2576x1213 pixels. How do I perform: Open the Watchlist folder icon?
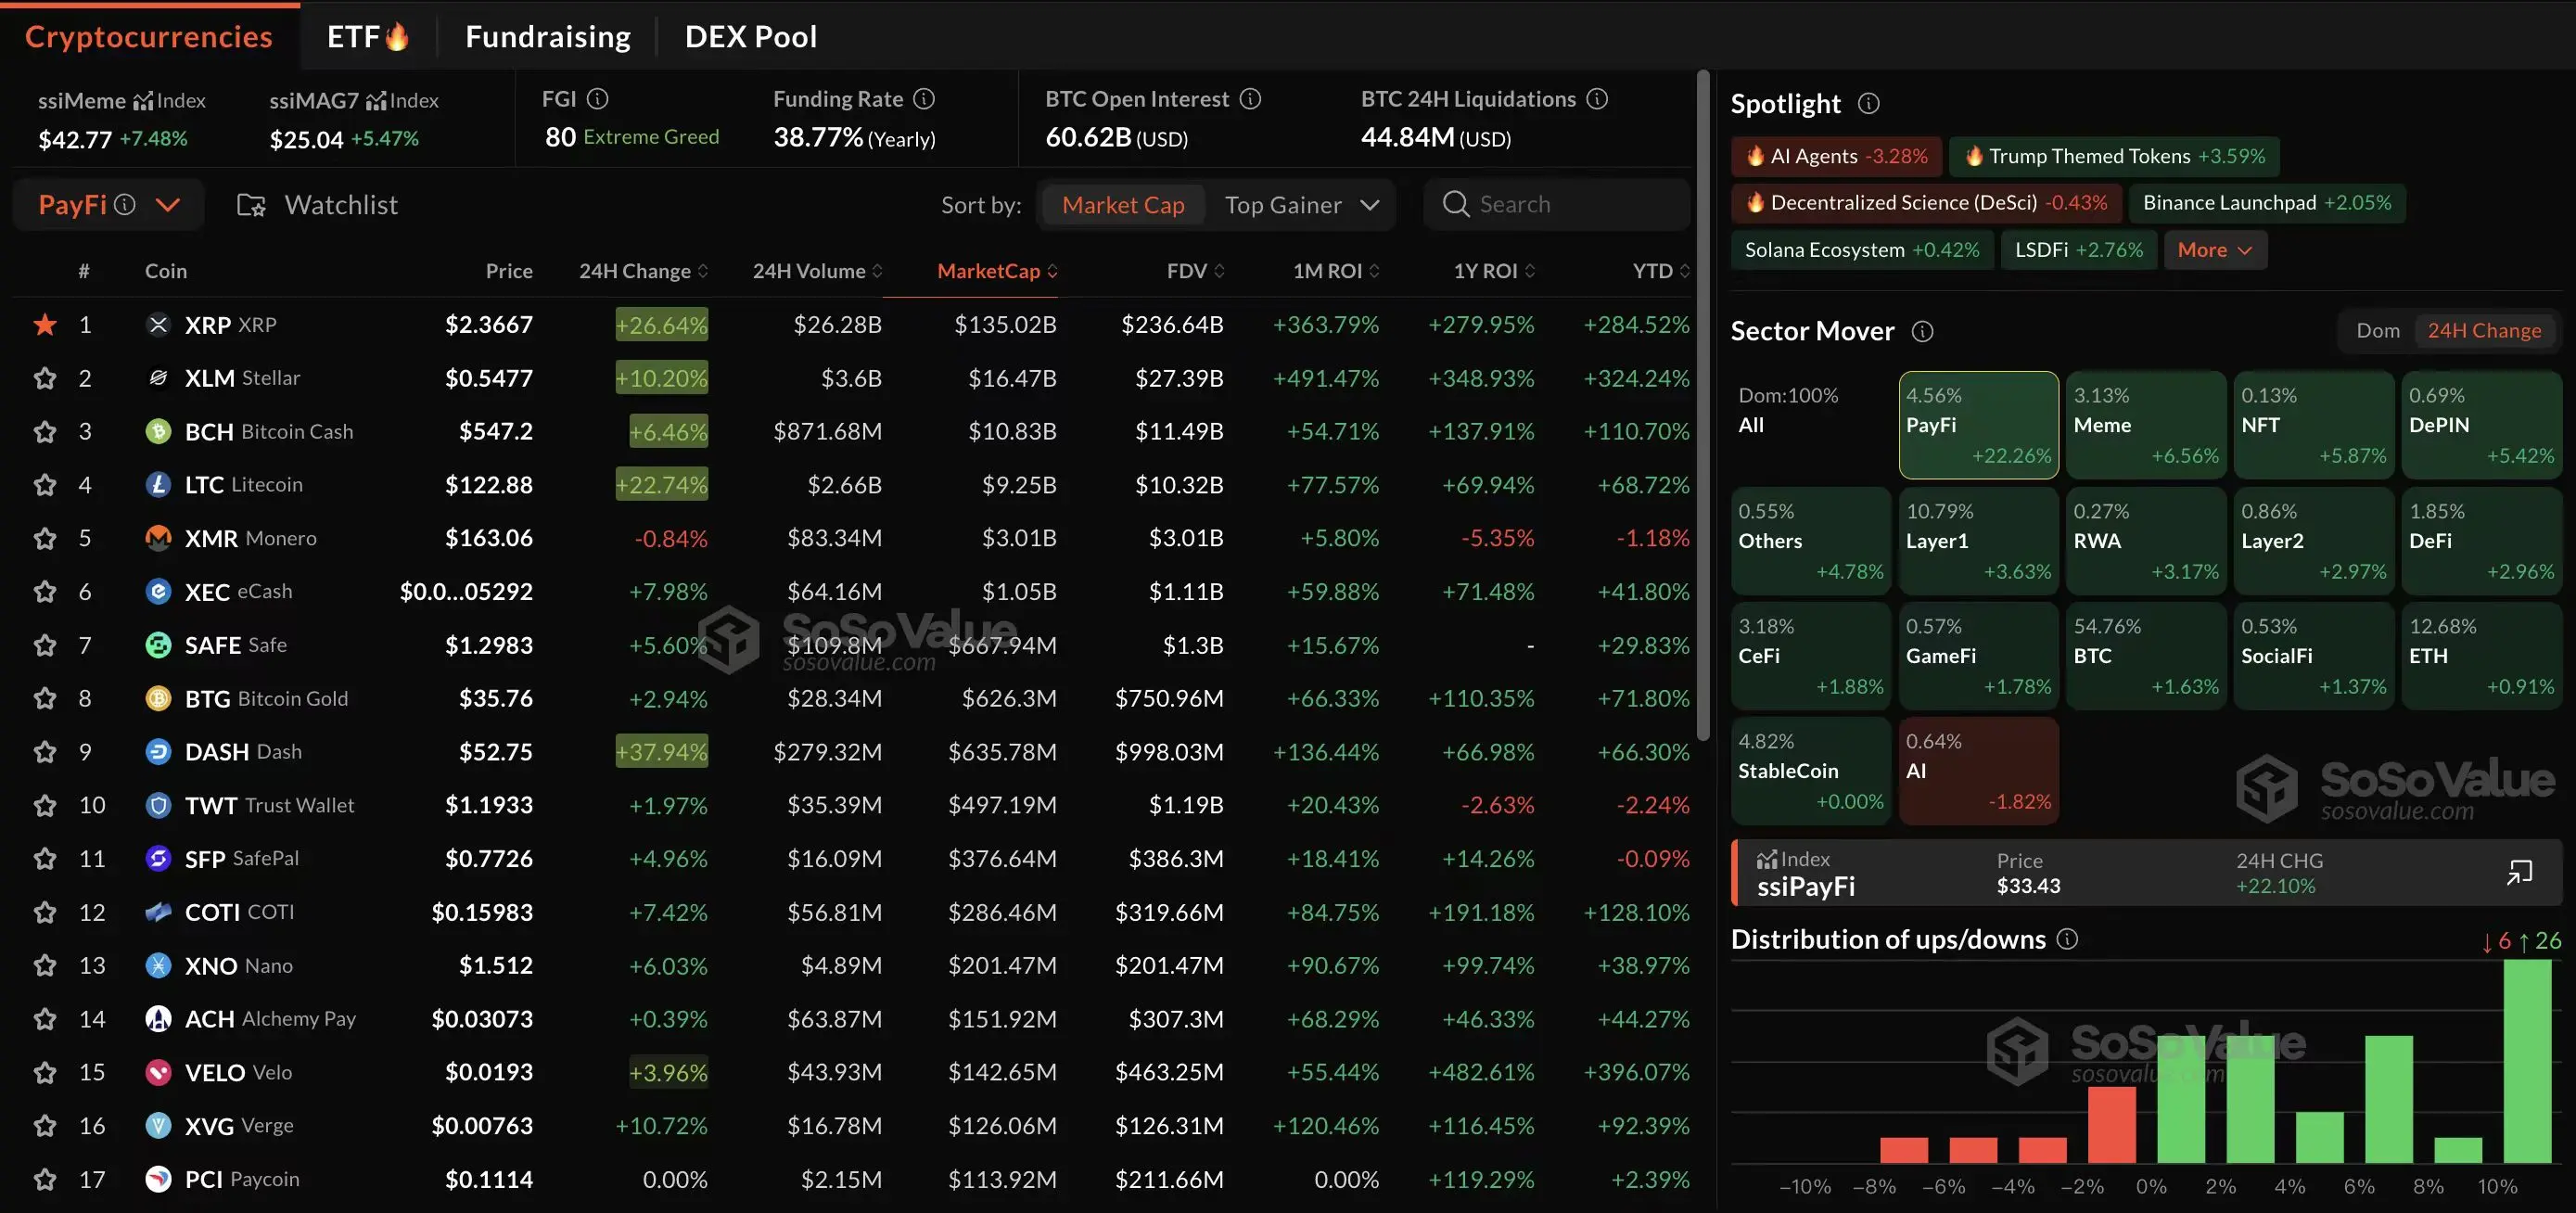[251, 205]
